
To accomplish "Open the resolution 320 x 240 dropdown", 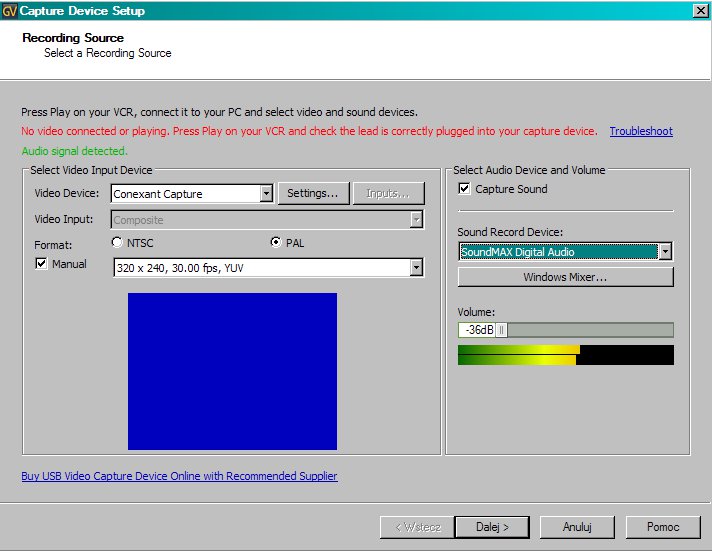I will pos(416,268).
